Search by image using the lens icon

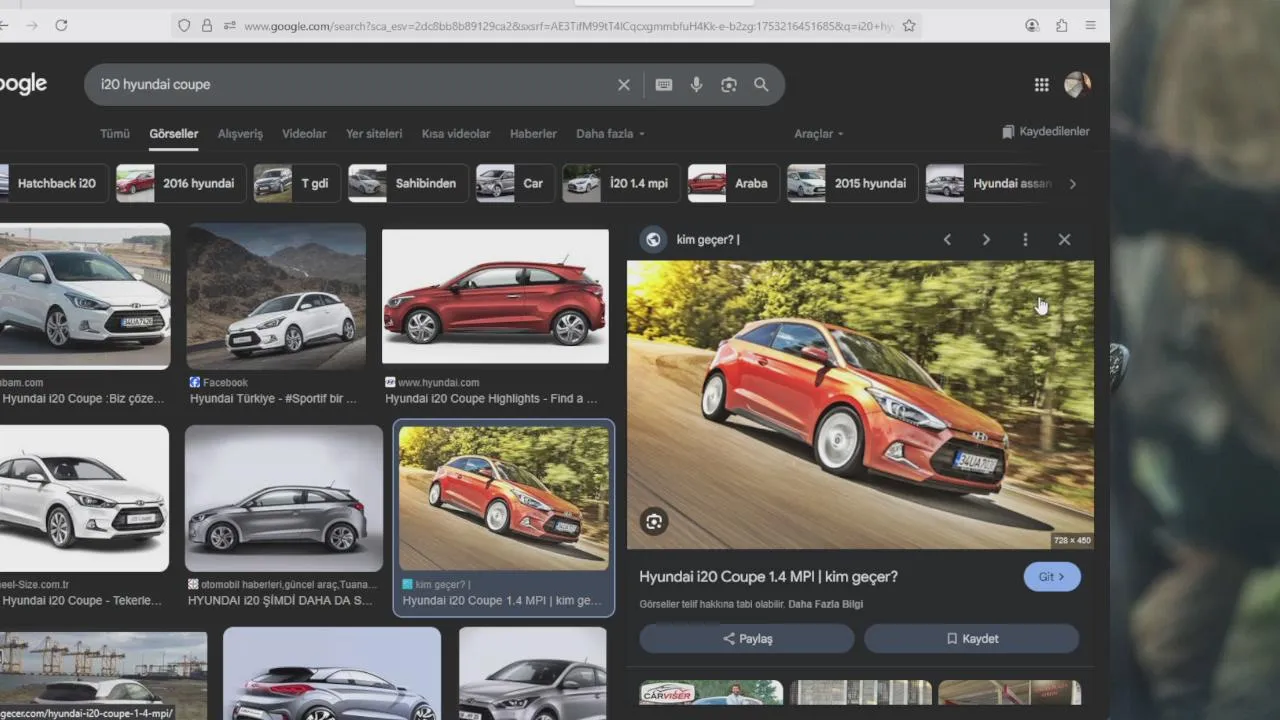pos(729,85)
